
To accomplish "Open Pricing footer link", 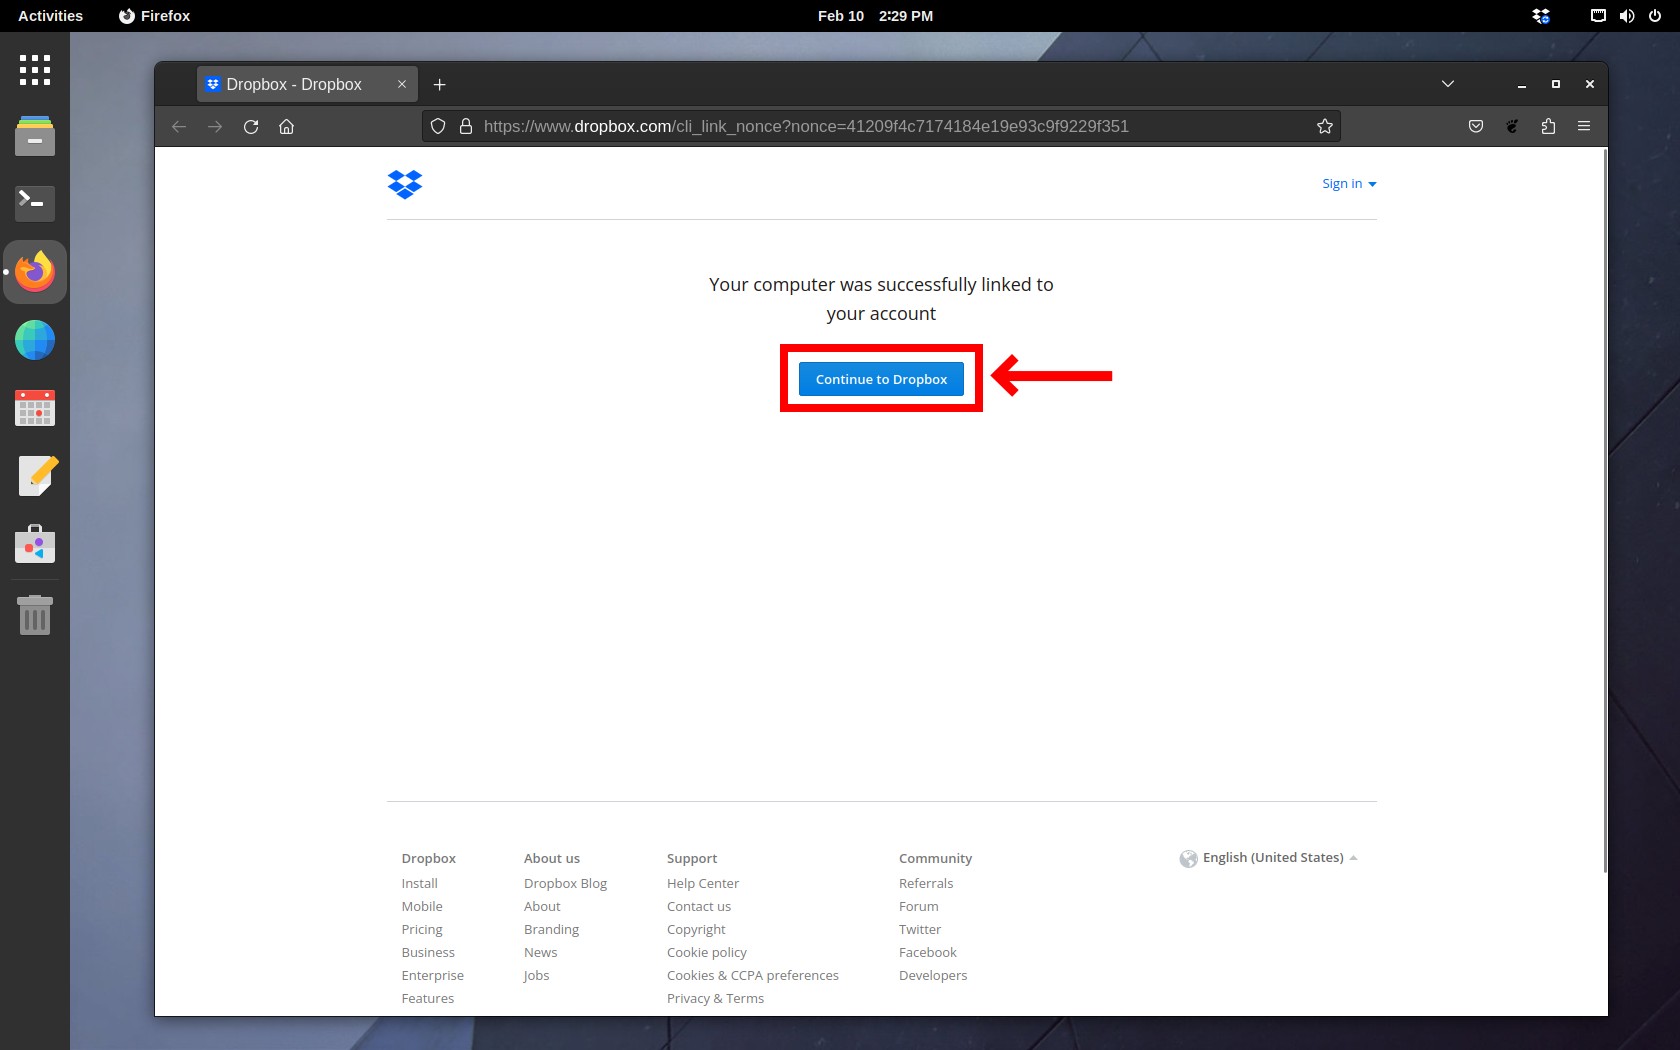I will pyautogui.click(x=422, y=929).
